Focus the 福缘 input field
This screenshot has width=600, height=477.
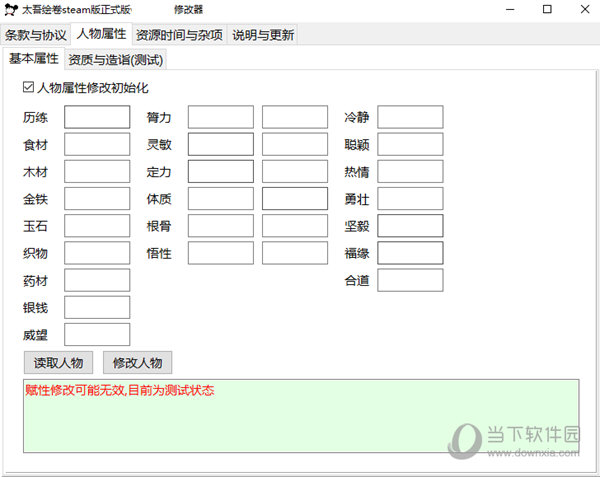click(x=411, y=253)
